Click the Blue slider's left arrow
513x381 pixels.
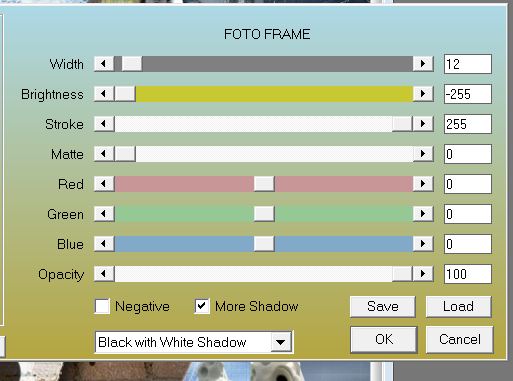[104, 244]
